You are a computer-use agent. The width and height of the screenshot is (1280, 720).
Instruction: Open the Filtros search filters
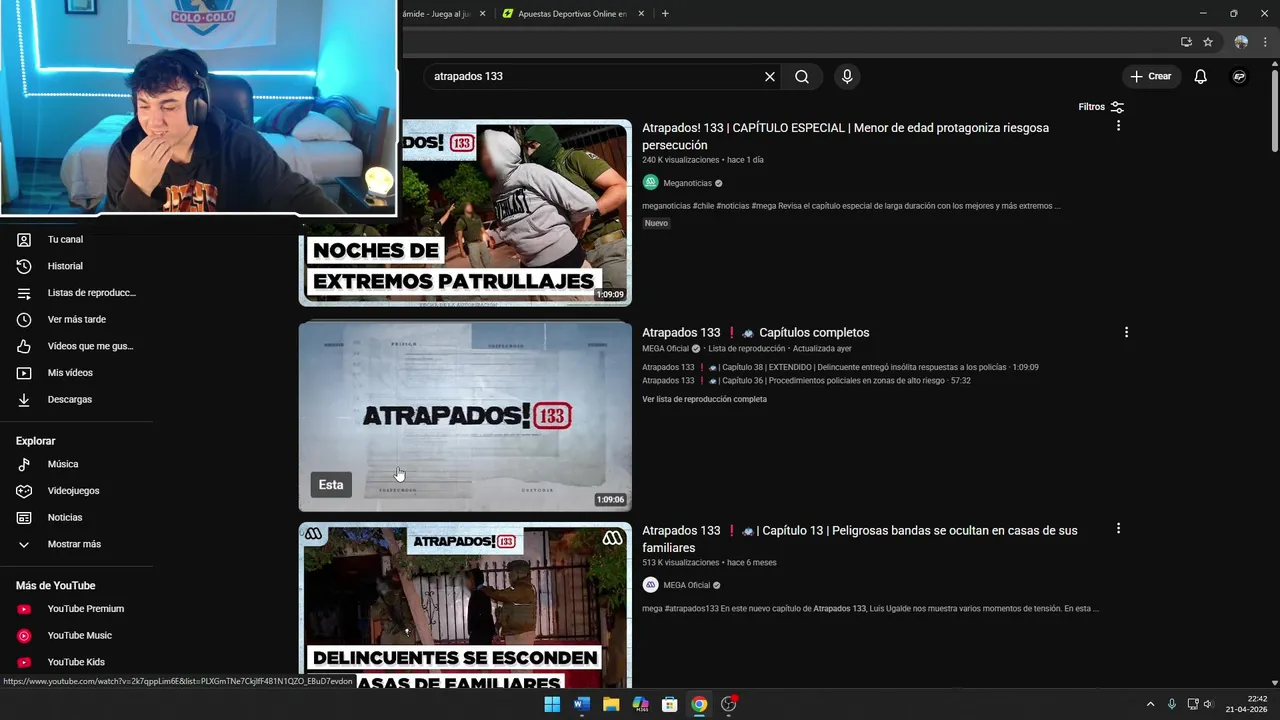(x=1101, y=107)
